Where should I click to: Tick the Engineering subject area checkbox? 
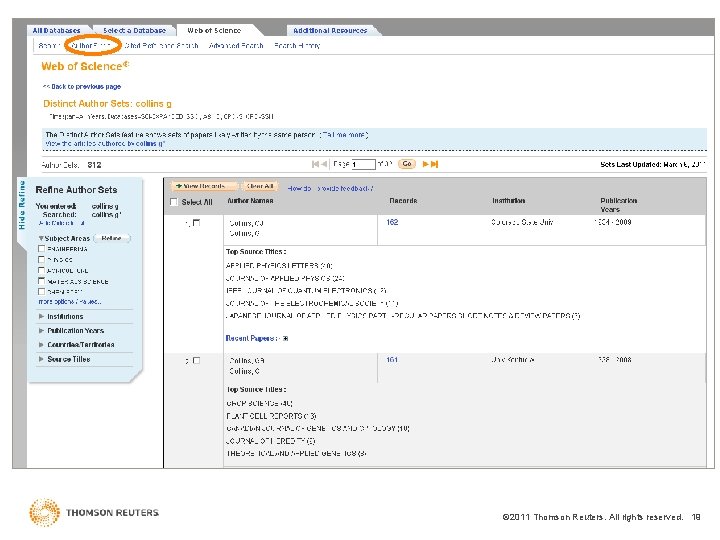[x=41, y=248]
